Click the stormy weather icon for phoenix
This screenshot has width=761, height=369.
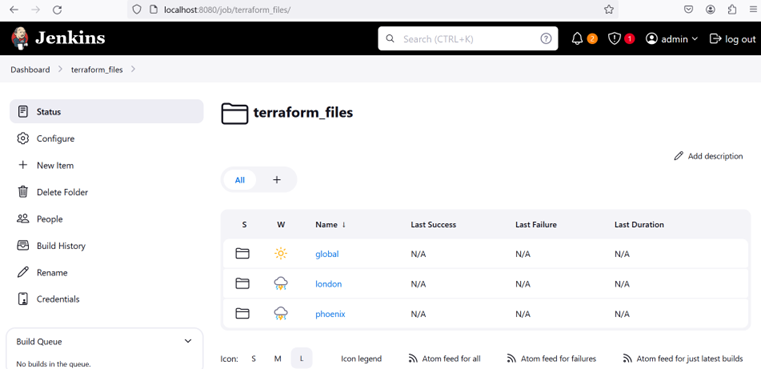281,314
